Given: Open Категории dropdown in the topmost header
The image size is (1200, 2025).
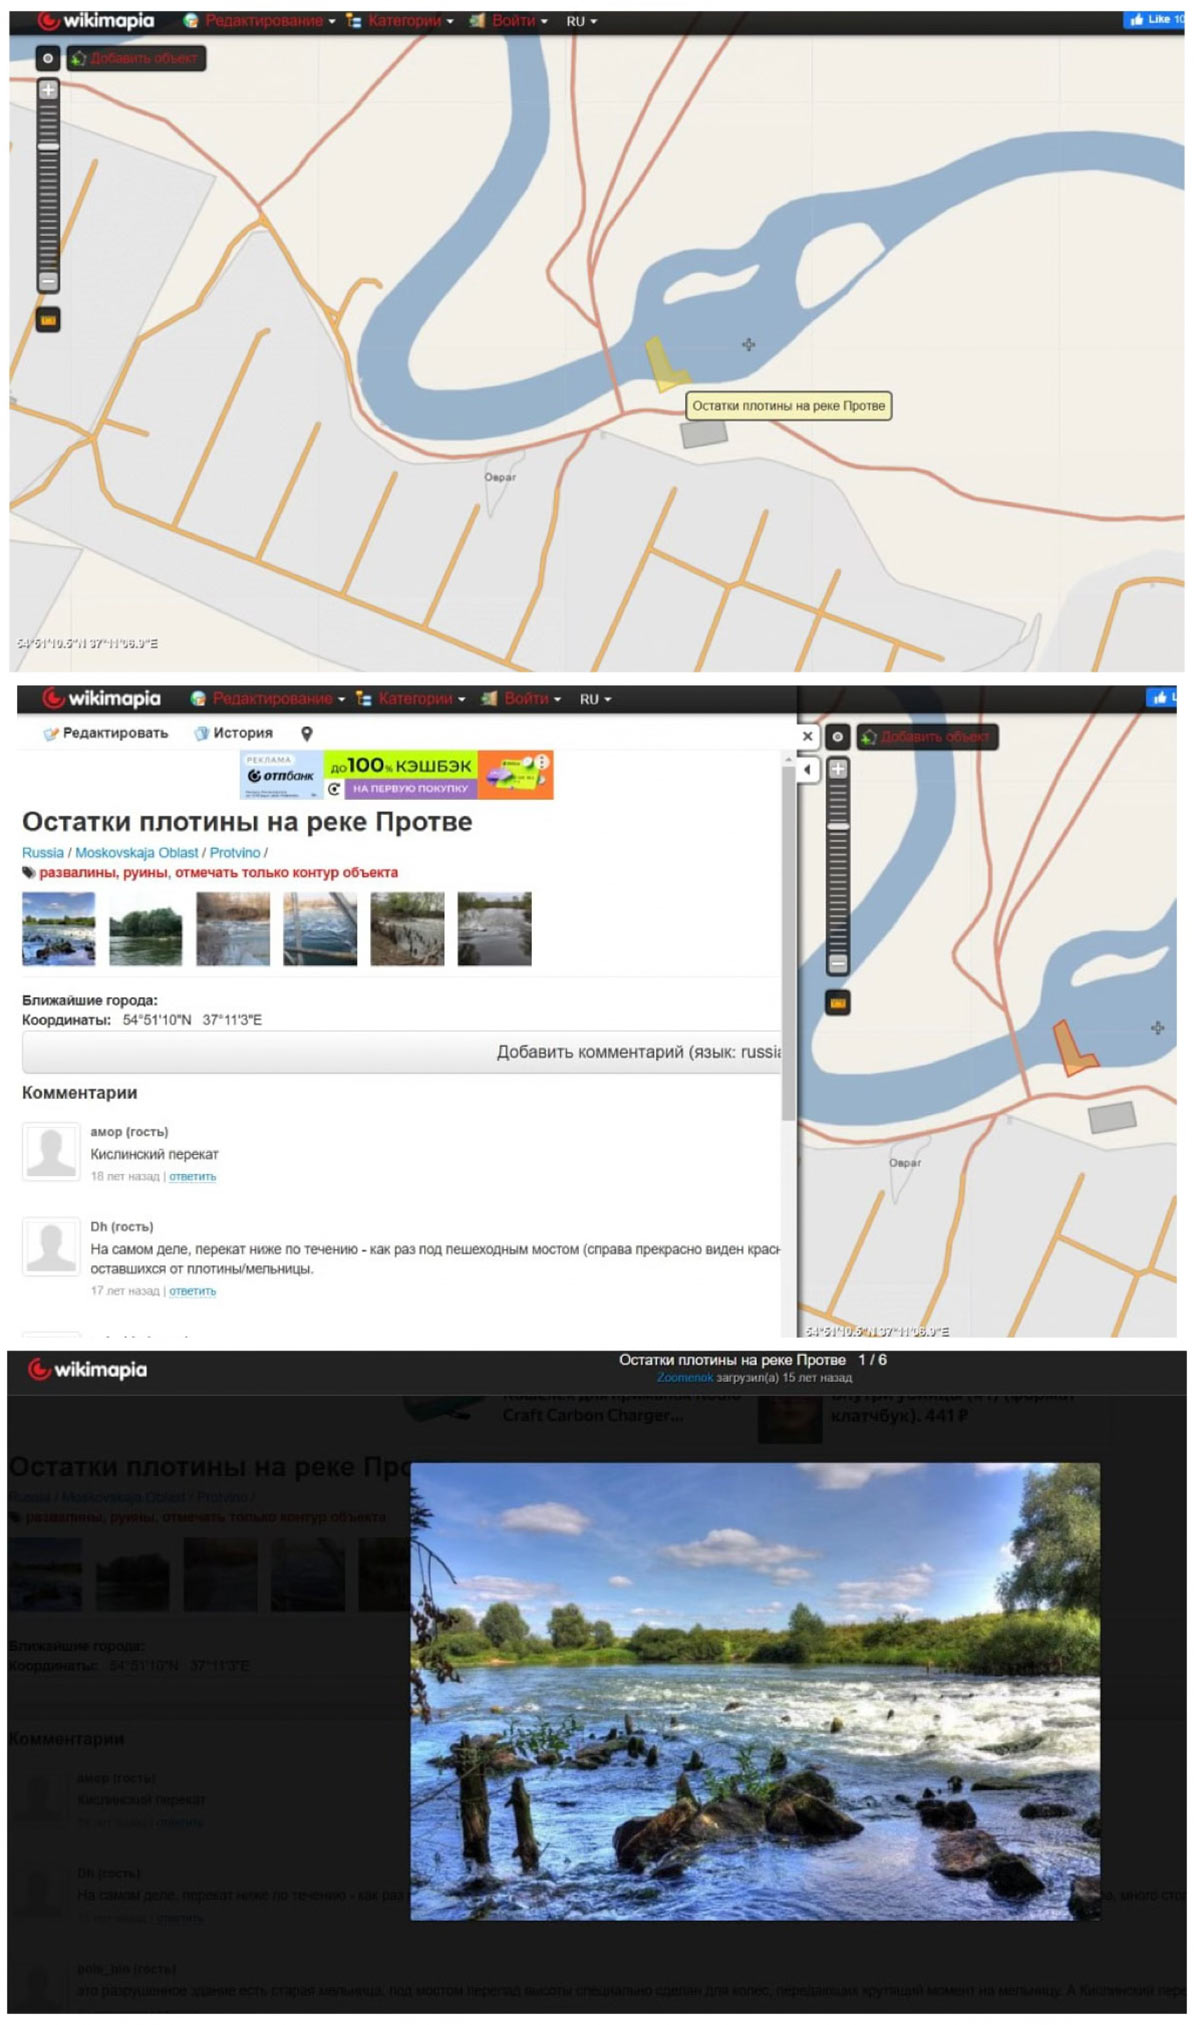Looking at the screenshot, I should [x=403, y=21].
